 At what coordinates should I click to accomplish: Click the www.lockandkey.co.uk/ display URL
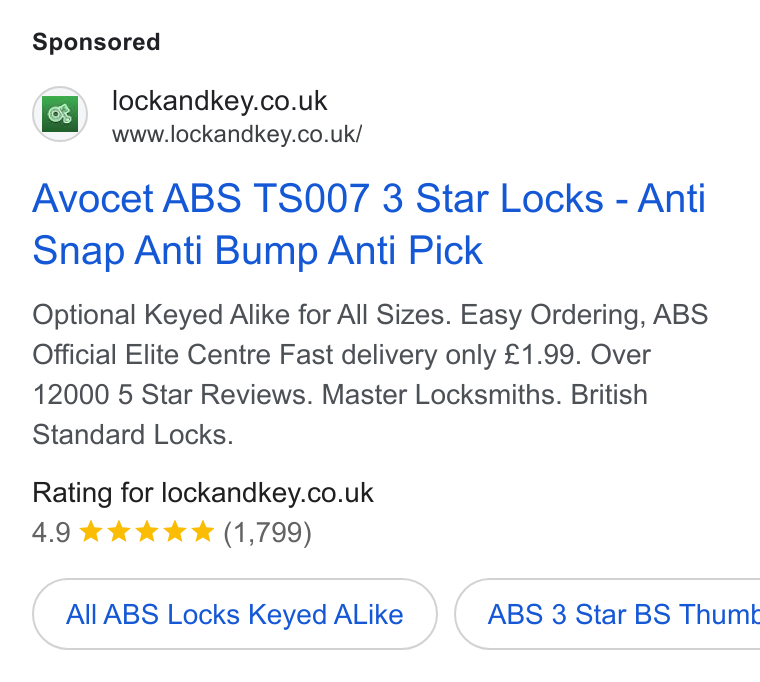pyautogui.click(x=237, y=134)
